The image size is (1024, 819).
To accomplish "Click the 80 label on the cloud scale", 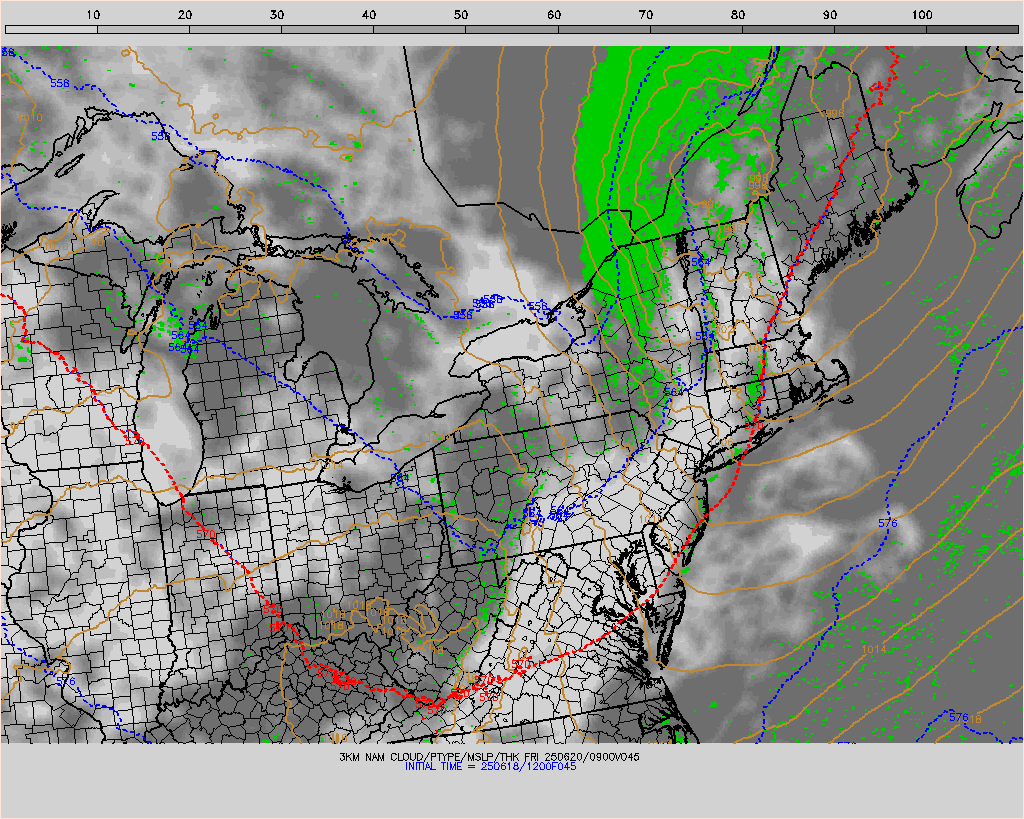I will (x=738, y=15).
